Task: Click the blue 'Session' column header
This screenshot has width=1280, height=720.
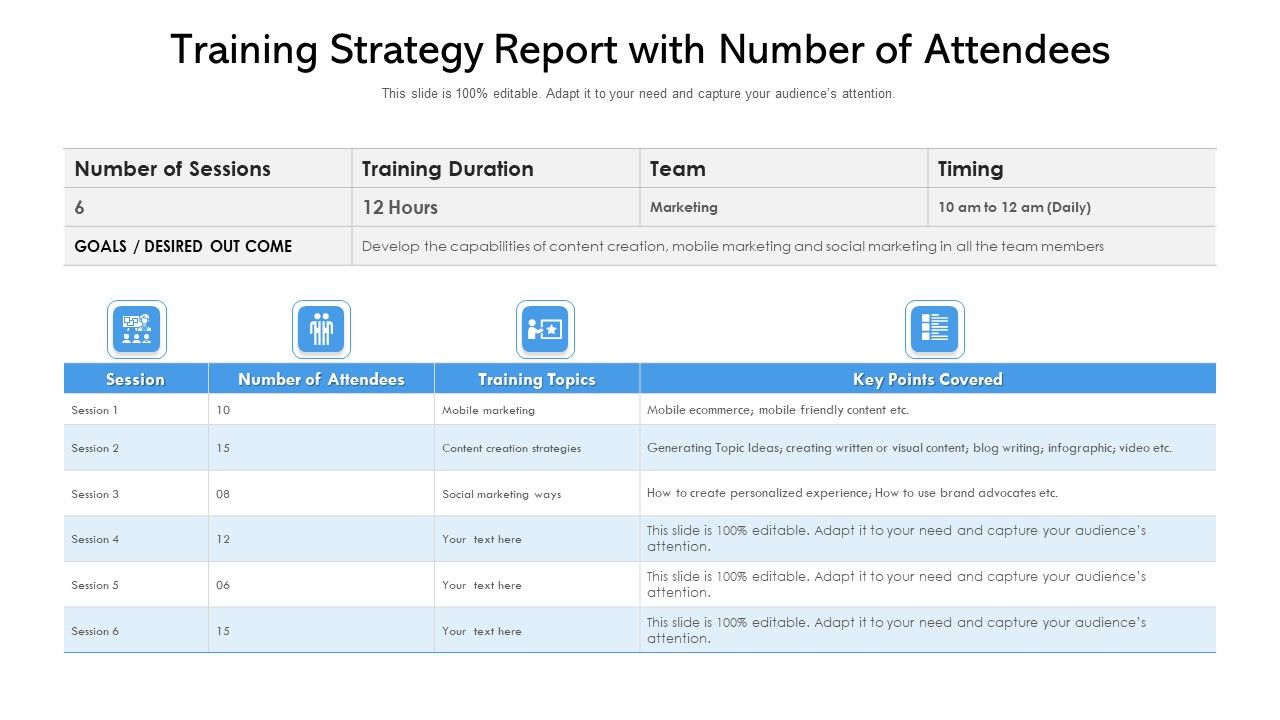Action: pos(136,379)
